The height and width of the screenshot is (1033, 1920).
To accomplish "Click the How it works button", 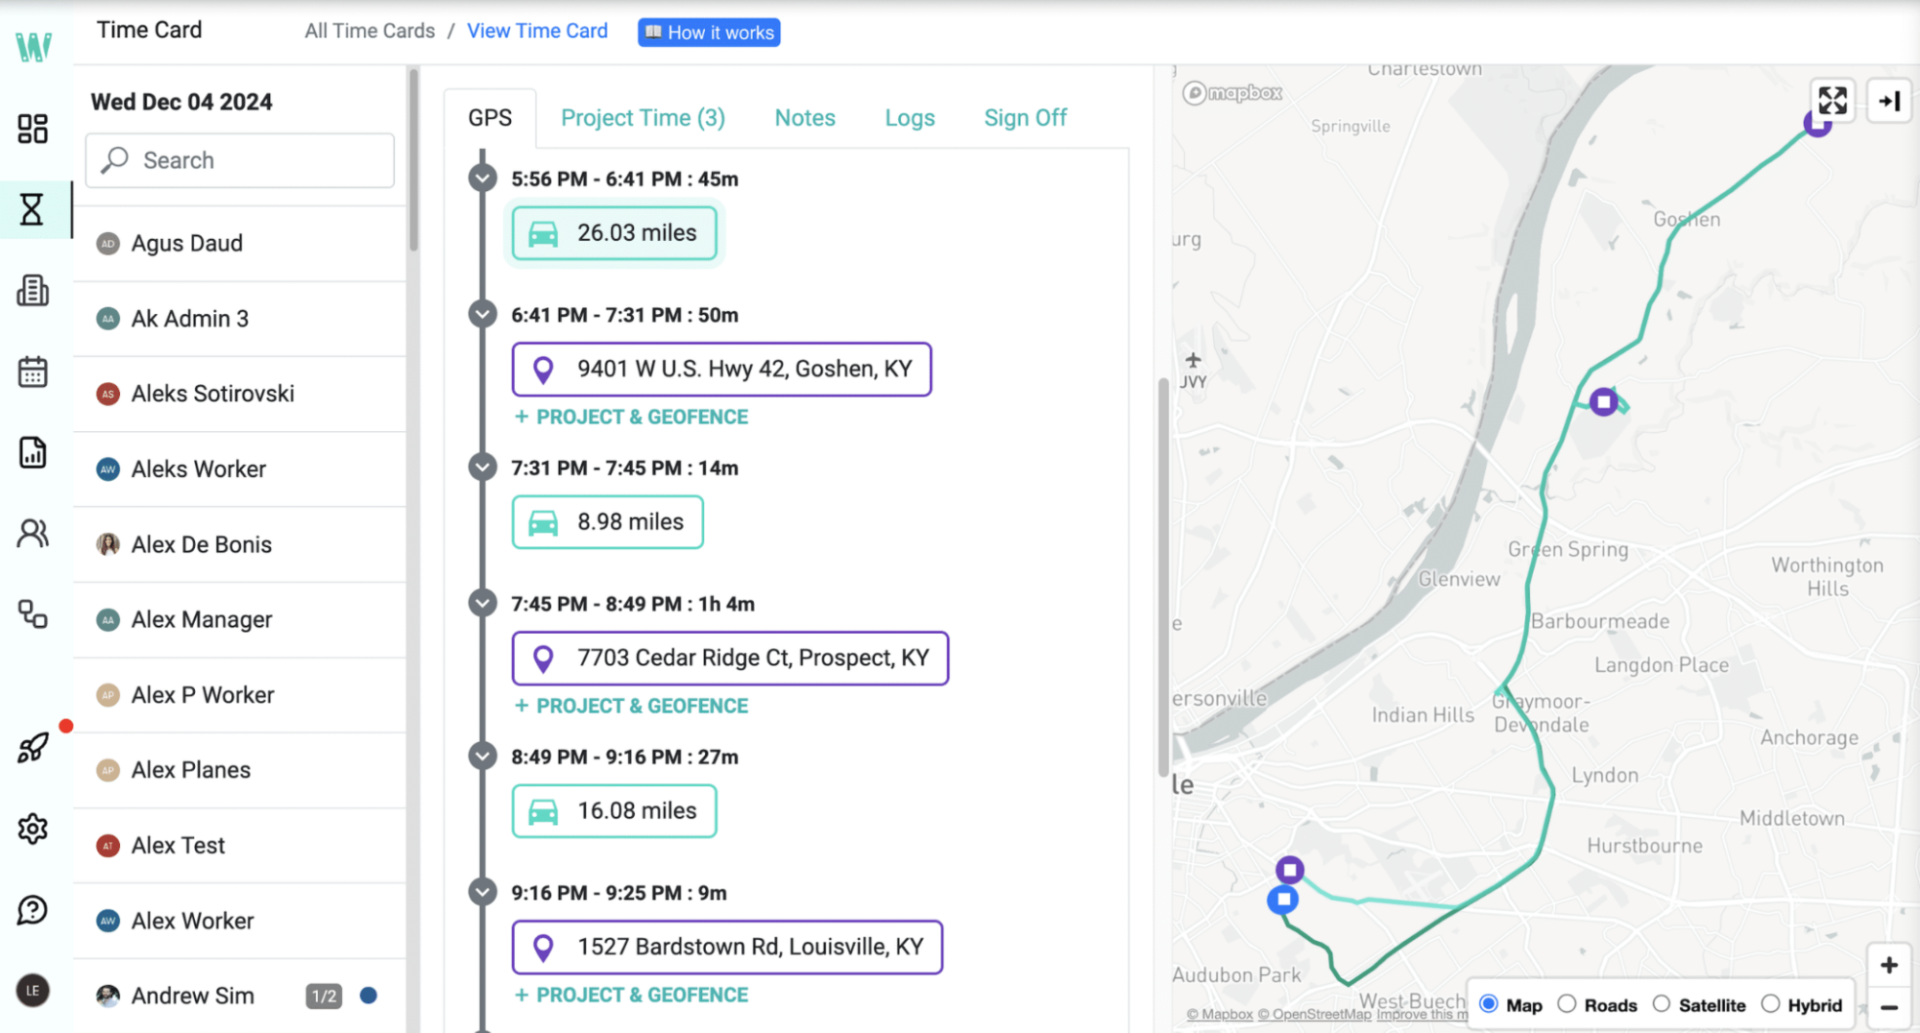I will pyautogui.click(x=708, y=31).
